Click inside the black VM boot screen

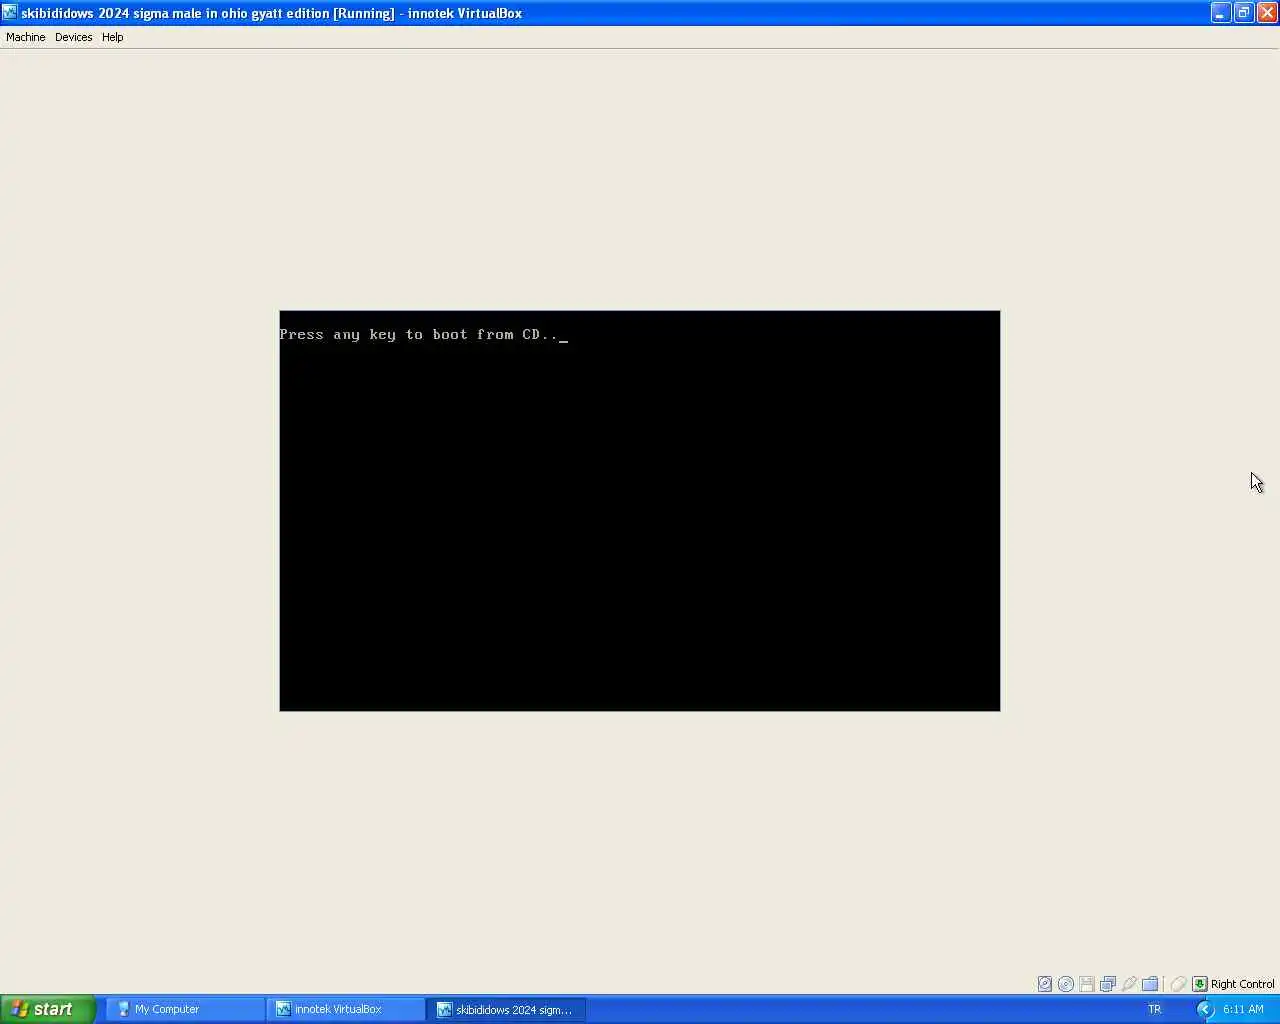640,511
